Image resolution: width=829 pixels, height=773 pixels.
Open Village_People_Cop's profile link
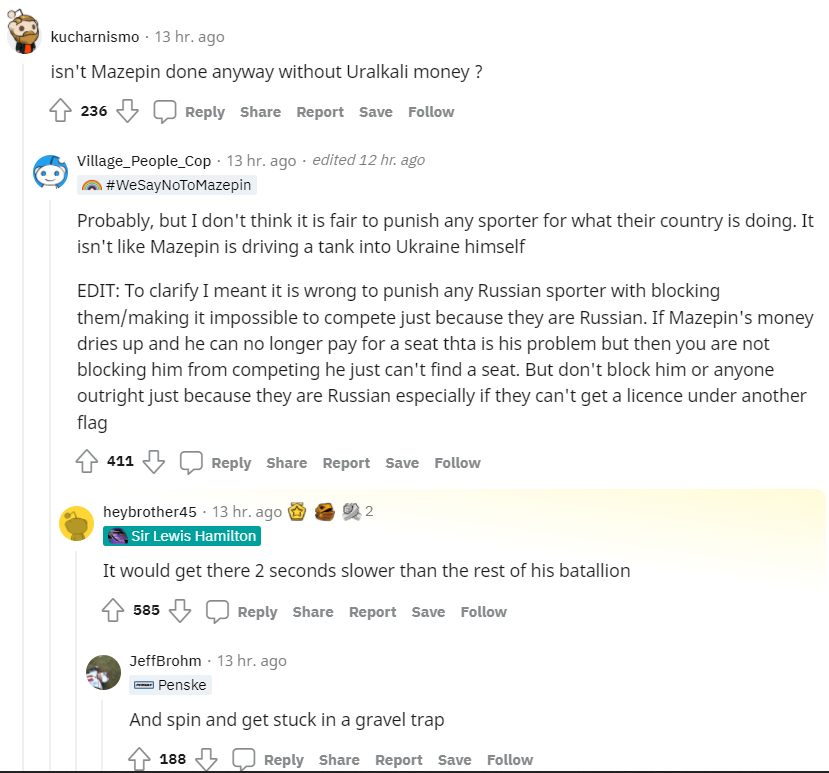pos(144,160)
